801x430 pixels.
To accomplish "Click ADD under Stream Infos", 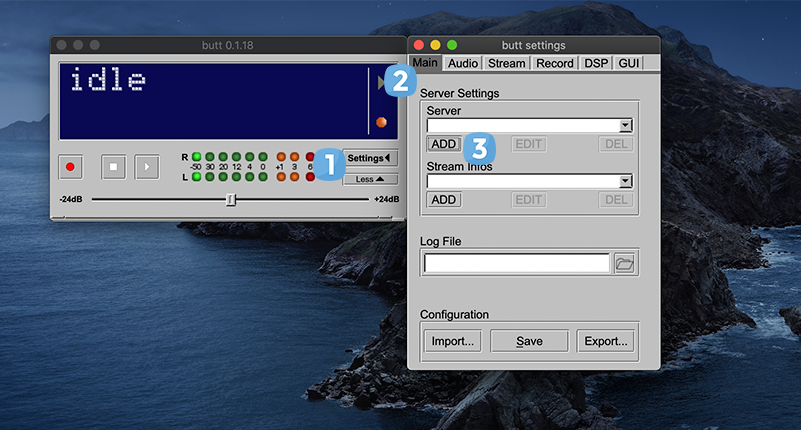I will [x=444, y=200].
